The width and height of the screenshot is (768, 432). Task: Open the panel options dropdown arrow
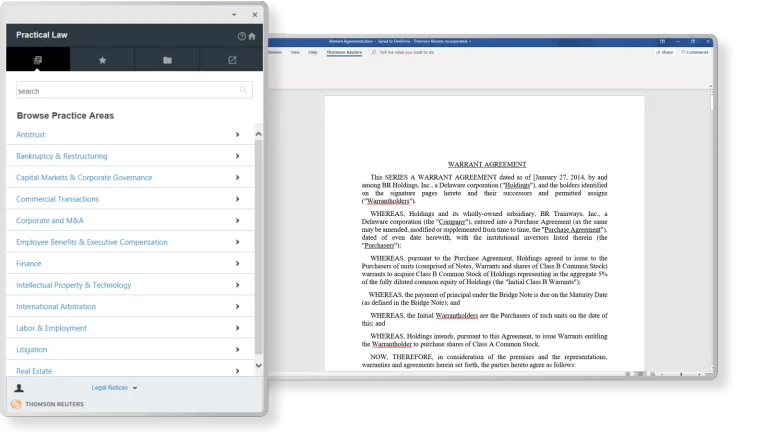pyautogui.click(x=234, y=15)
